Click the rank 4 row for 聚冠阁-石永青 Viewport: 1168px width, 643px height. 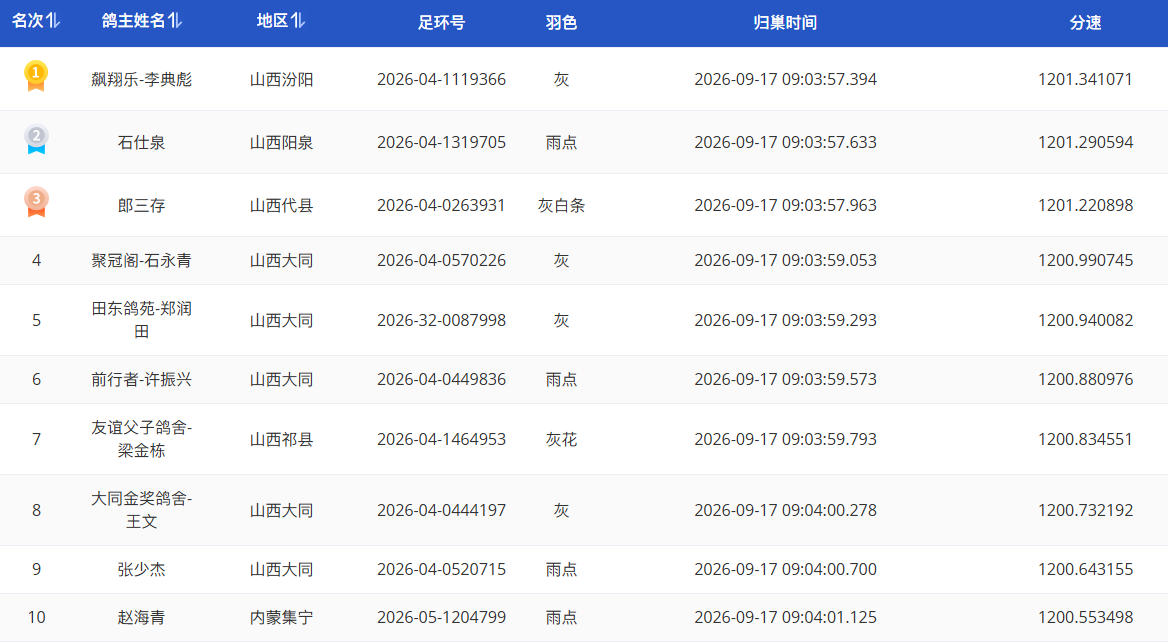pos(584,260)
